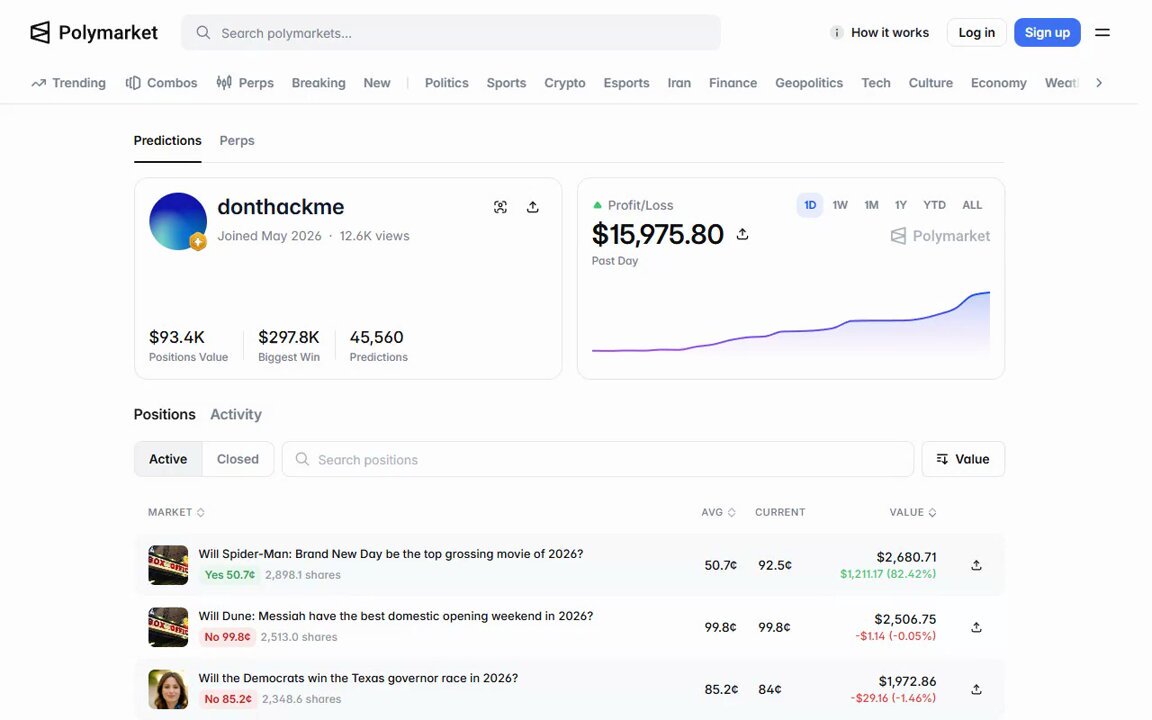1152x720 pixels.
Task: Click the donthackme profile avatar
Action: pos(178,221)
